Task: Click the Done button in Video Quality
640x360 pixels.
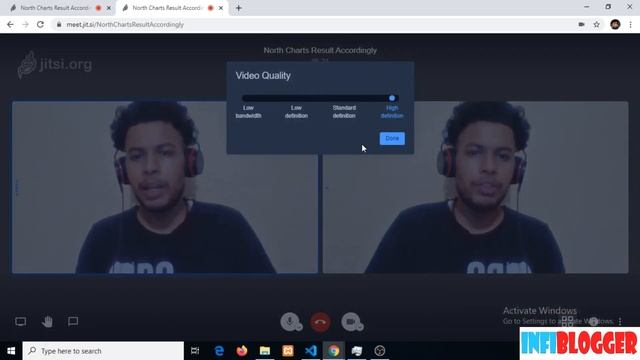Action: (392, 138)
